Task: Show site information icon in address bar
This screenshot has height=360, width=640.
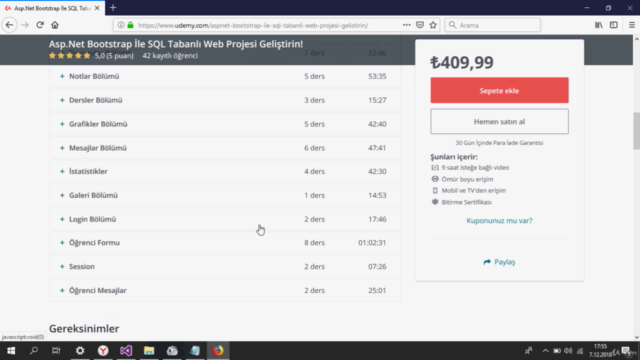Action: click(121, 25)
